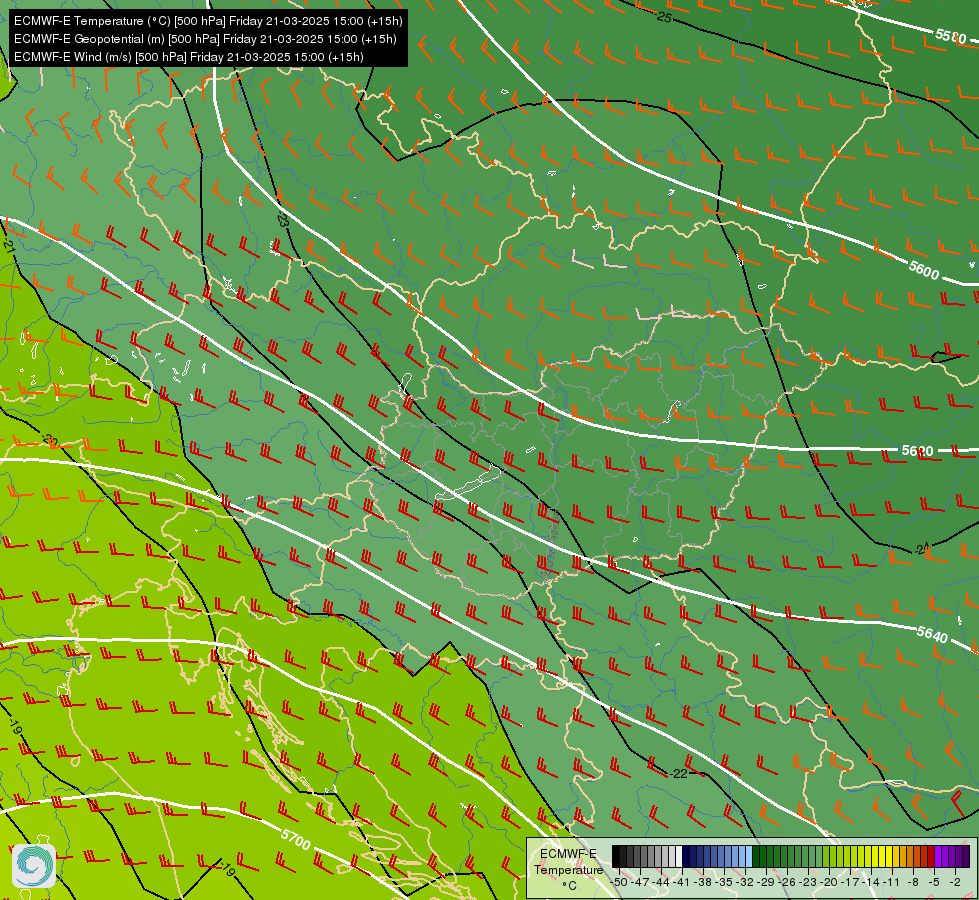Screen dimensions: 979x900
Task: Click the -35 legend tick label
Action: pyautogui.click(x=724, y=882)
